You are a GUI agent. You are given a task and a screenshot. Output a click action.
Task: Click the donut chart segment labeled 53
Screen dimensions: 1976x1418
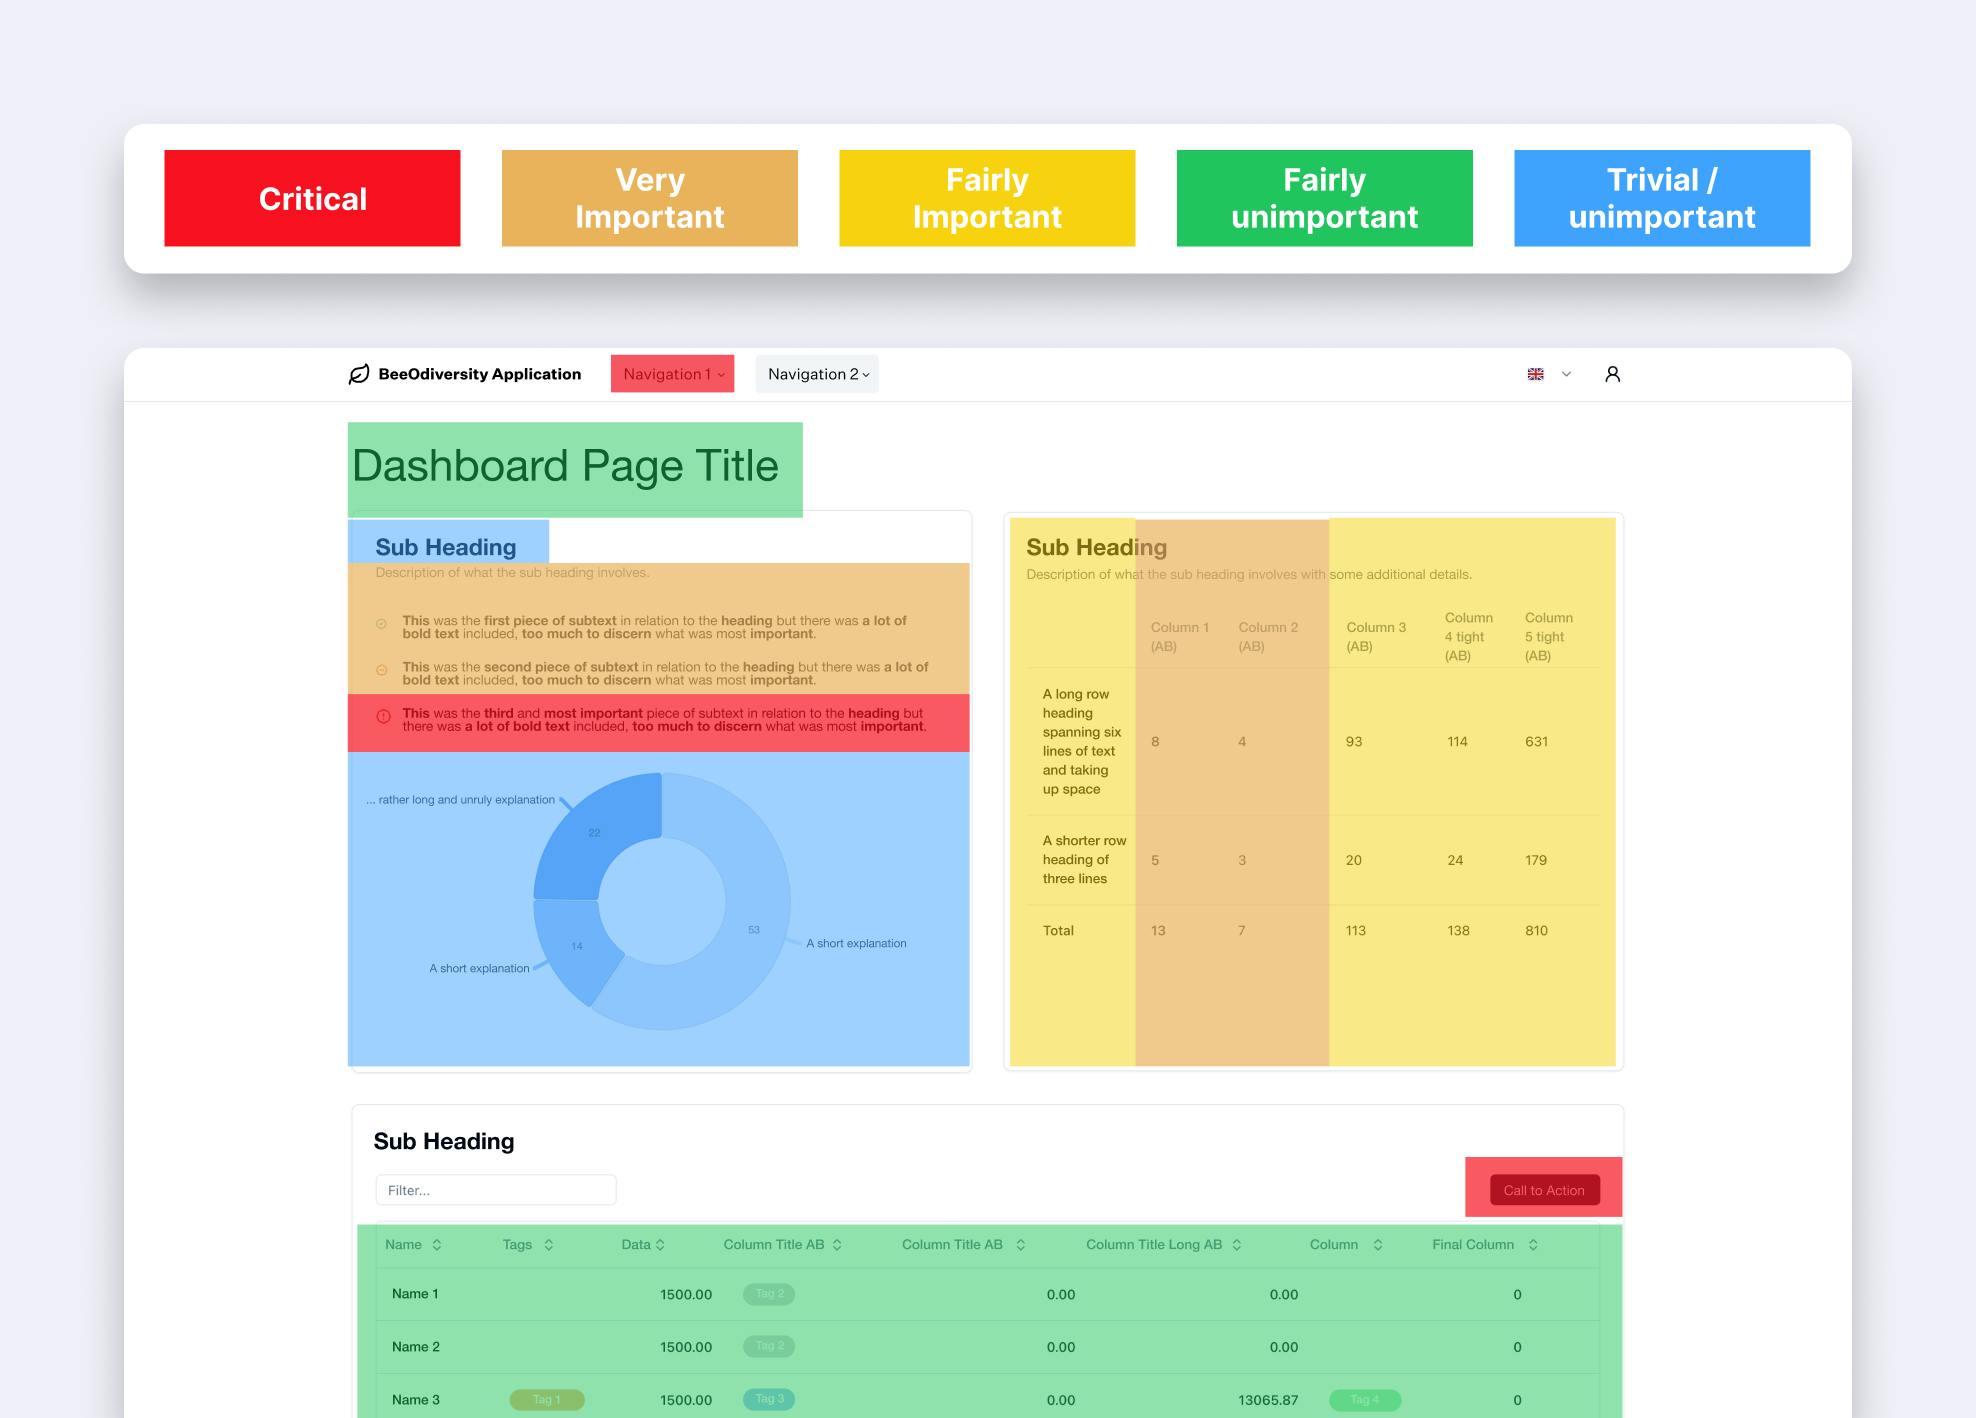(754, 930)
